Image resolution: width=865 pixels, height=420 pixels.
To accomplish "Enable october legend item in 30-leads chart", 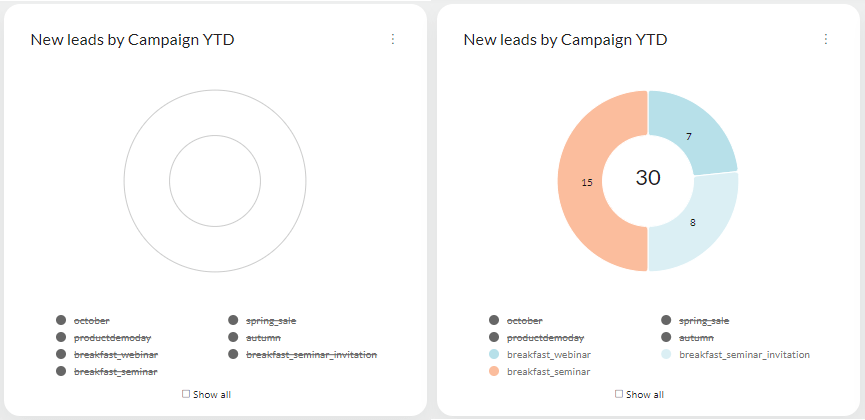I will [525, 320].
